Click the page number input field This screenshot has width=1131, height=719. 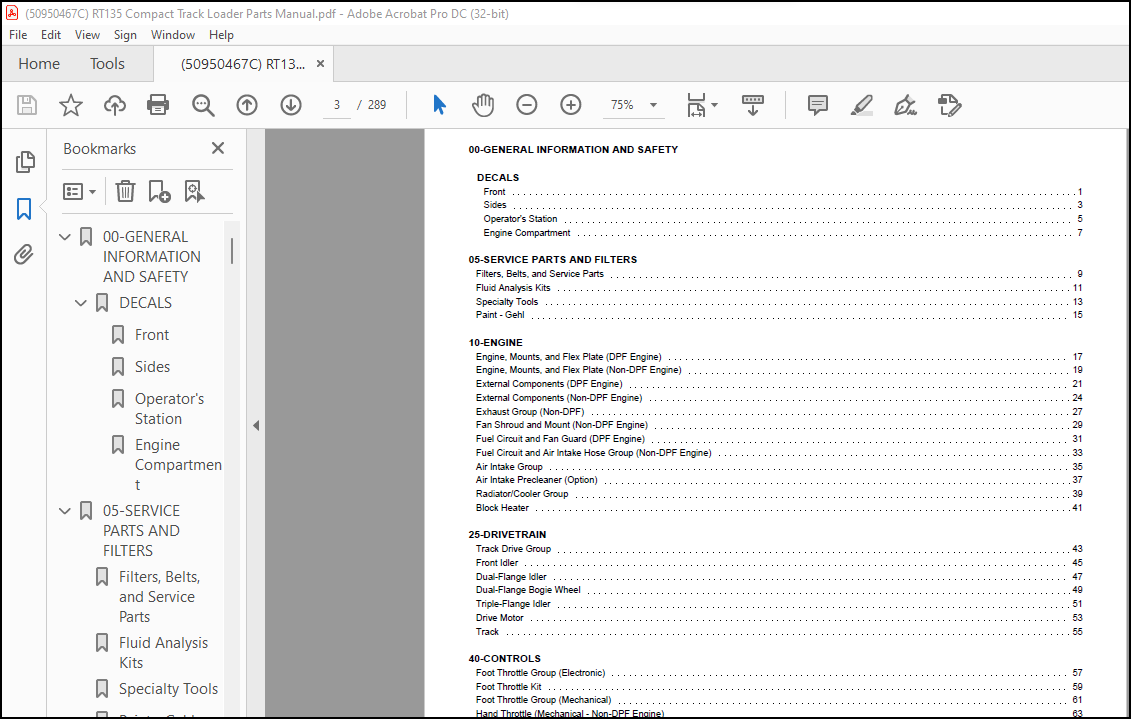tap(336, 105)
